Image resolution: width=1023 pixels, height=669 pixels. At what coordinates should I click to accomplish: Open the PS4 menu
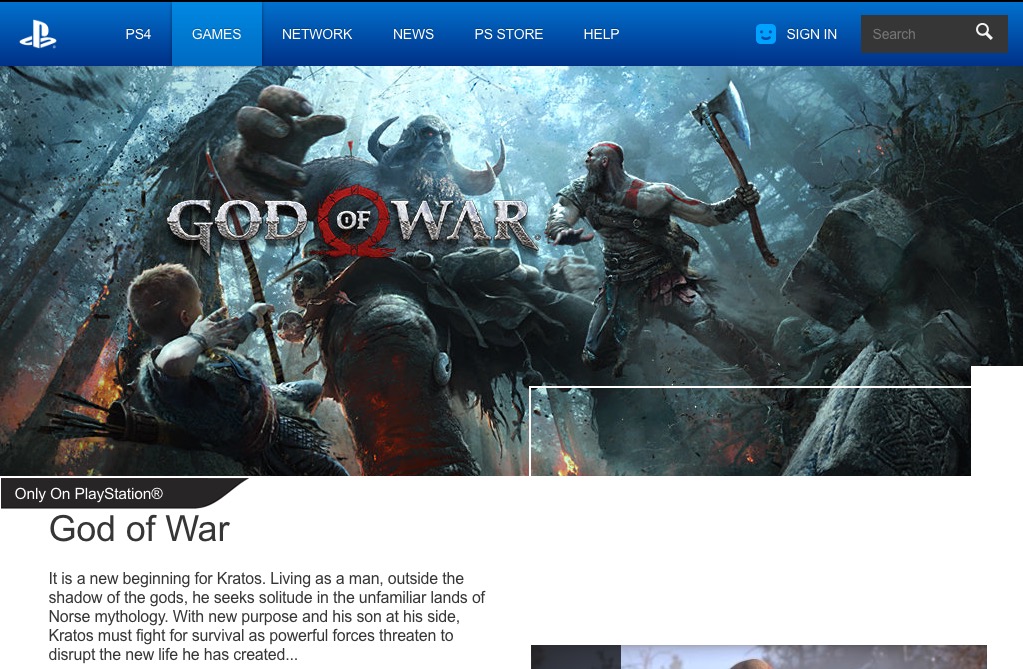138,34
